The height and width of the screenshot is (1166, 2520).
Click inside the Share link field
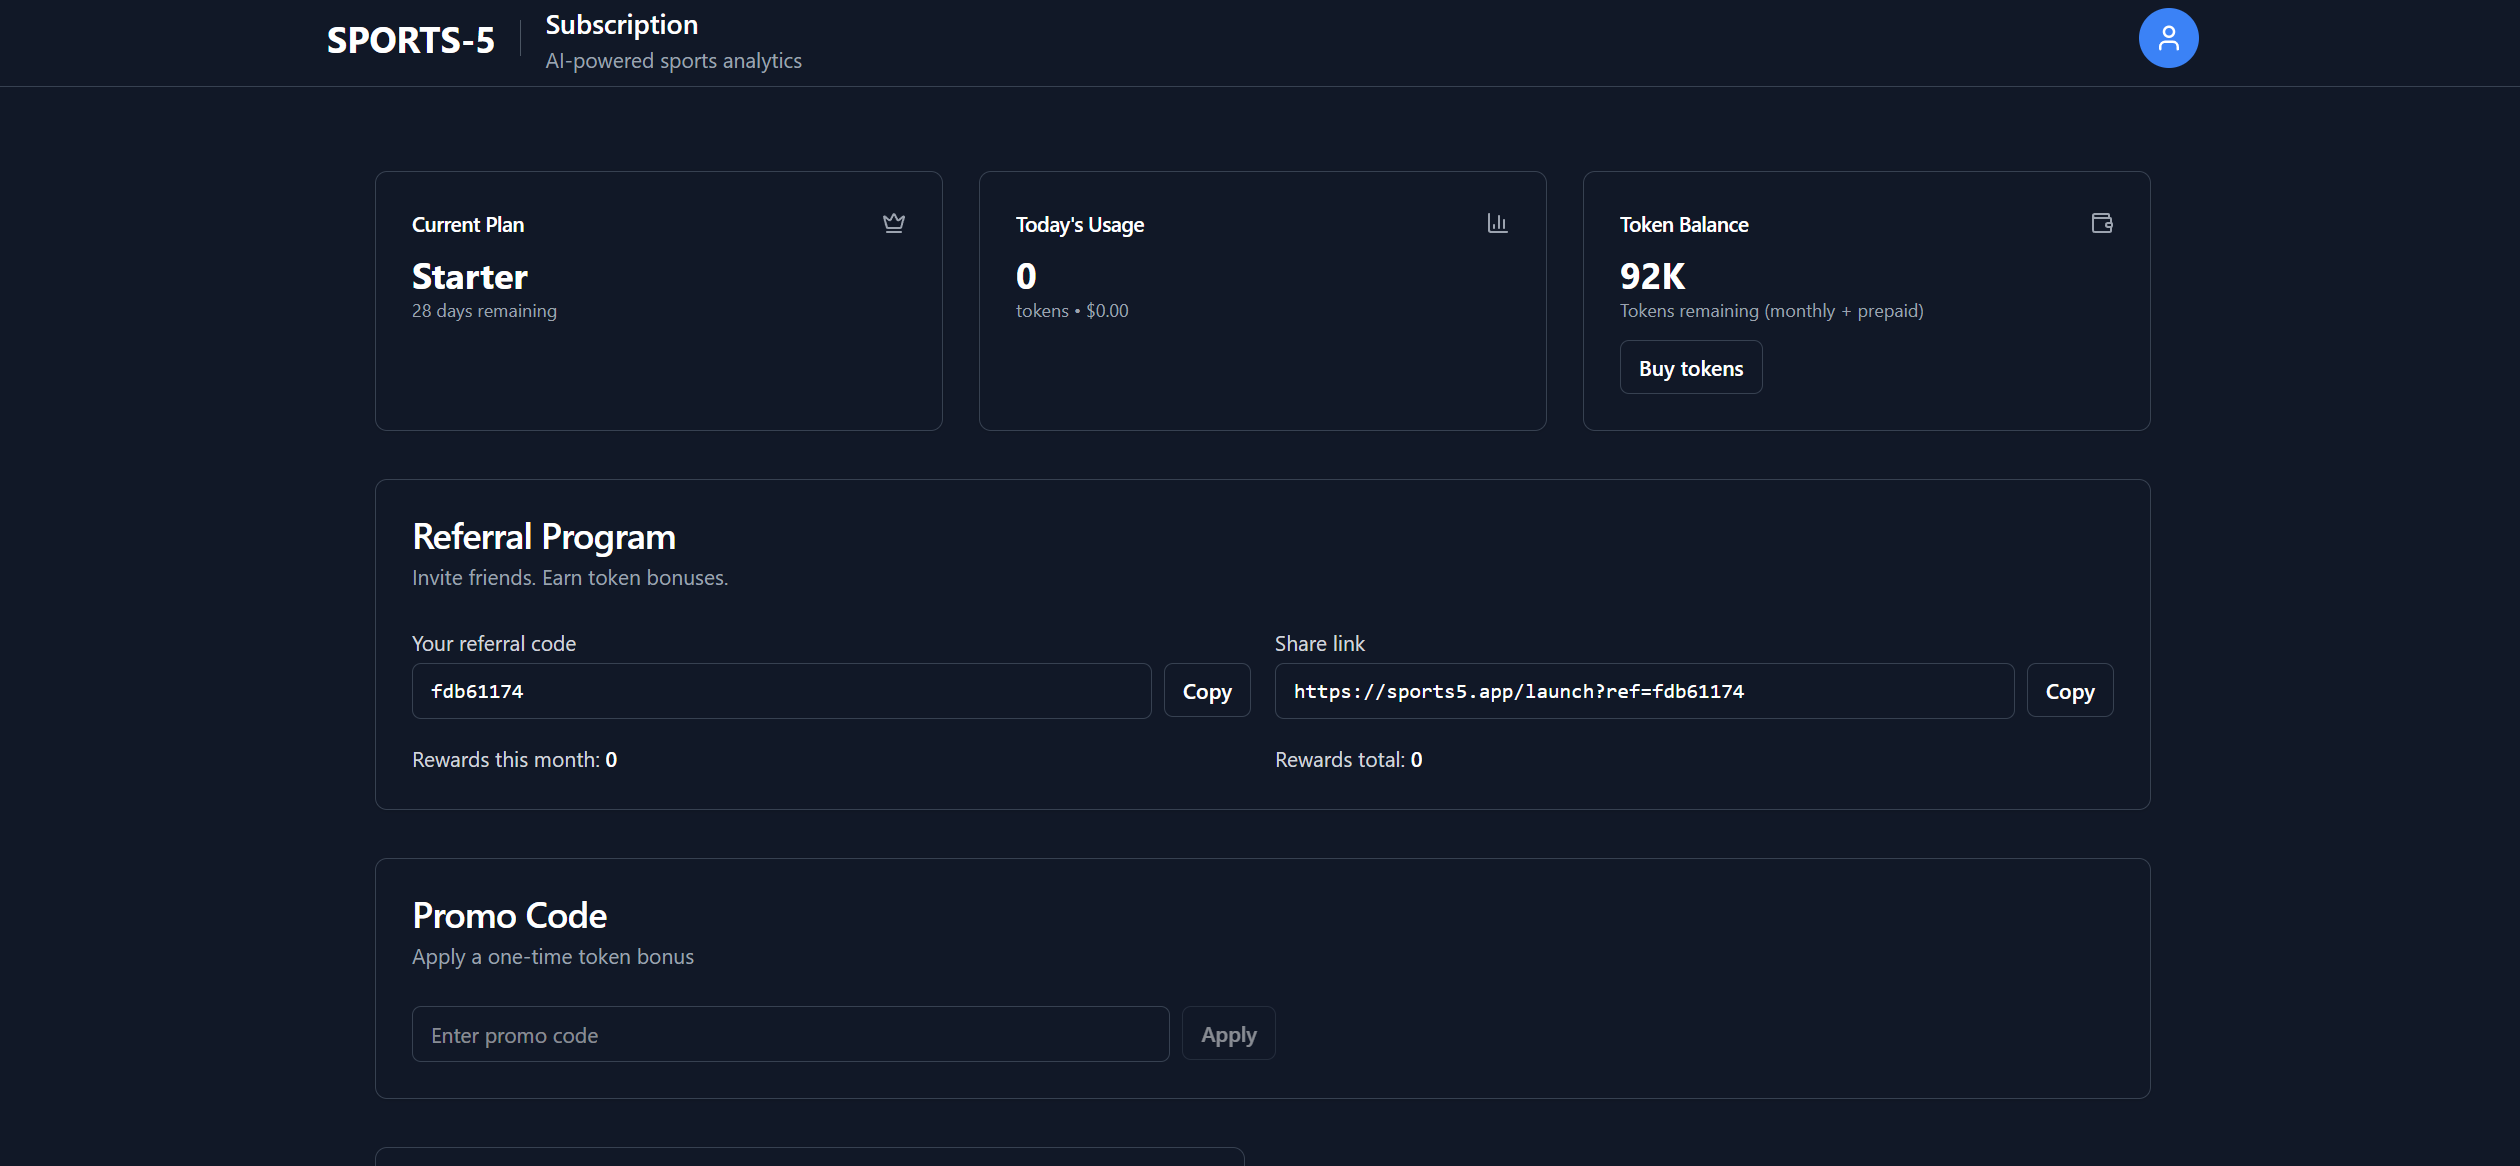click(x=1643, y=691)
